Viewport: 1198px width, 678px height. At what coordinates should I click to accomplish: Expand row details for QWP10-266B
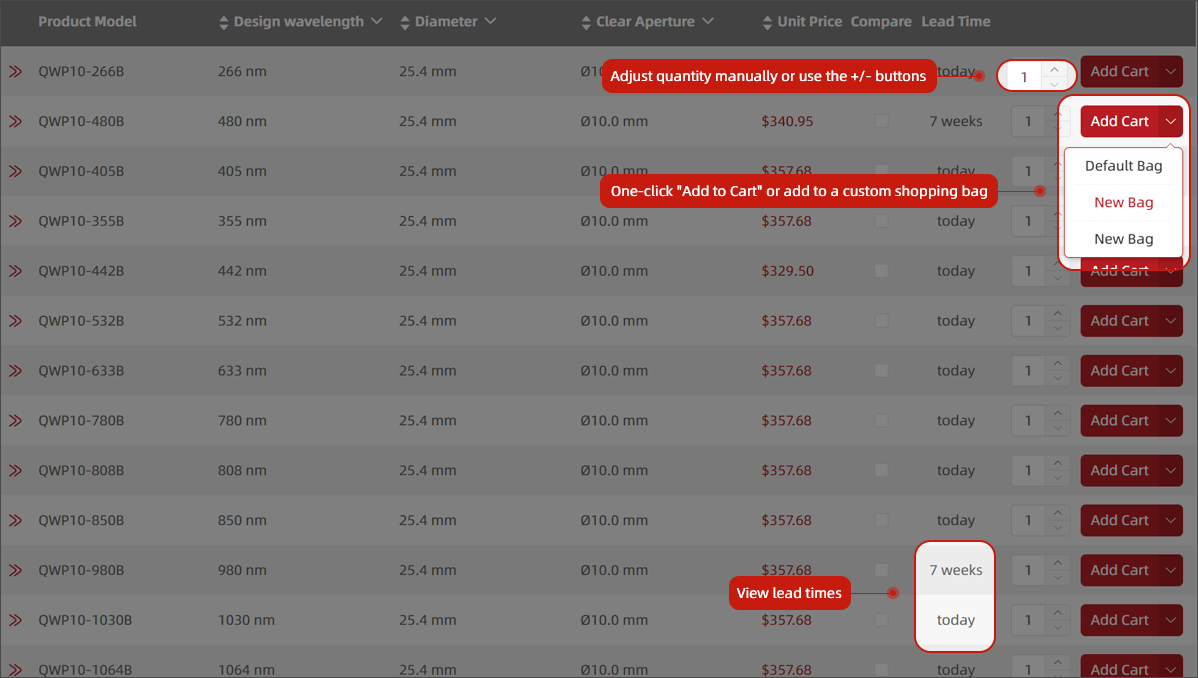click(x=15, y=72)
